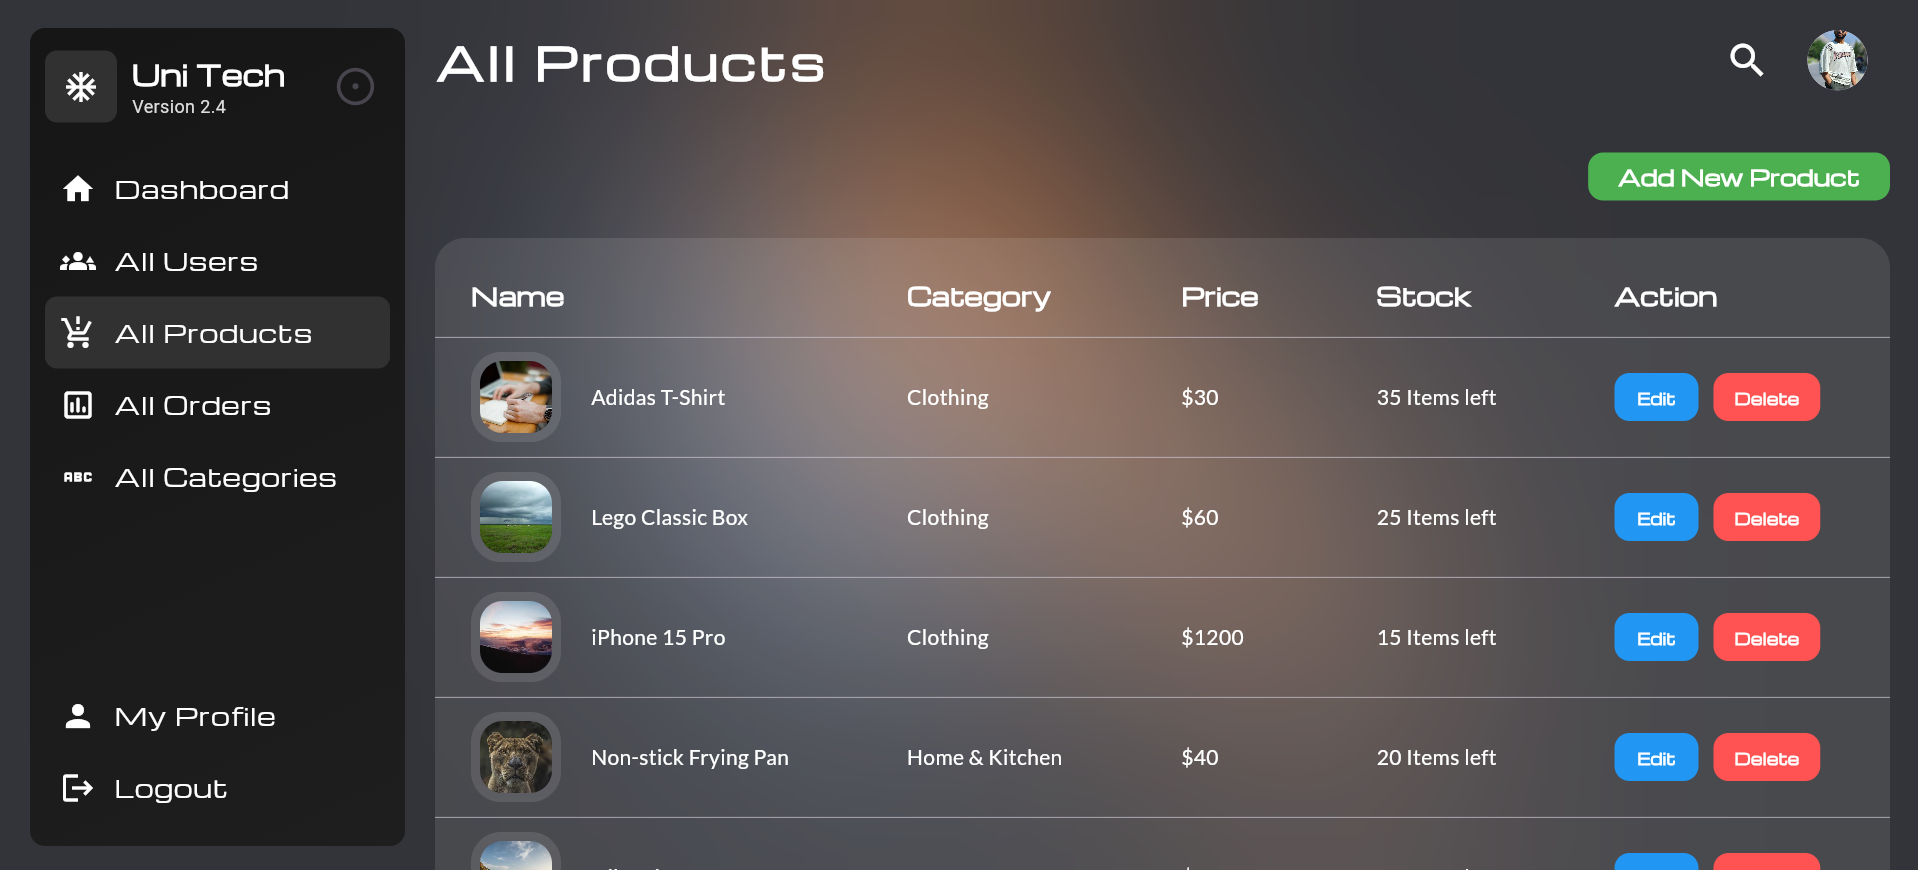Click the All Categories ABC icon

click(x=78, y=477)
